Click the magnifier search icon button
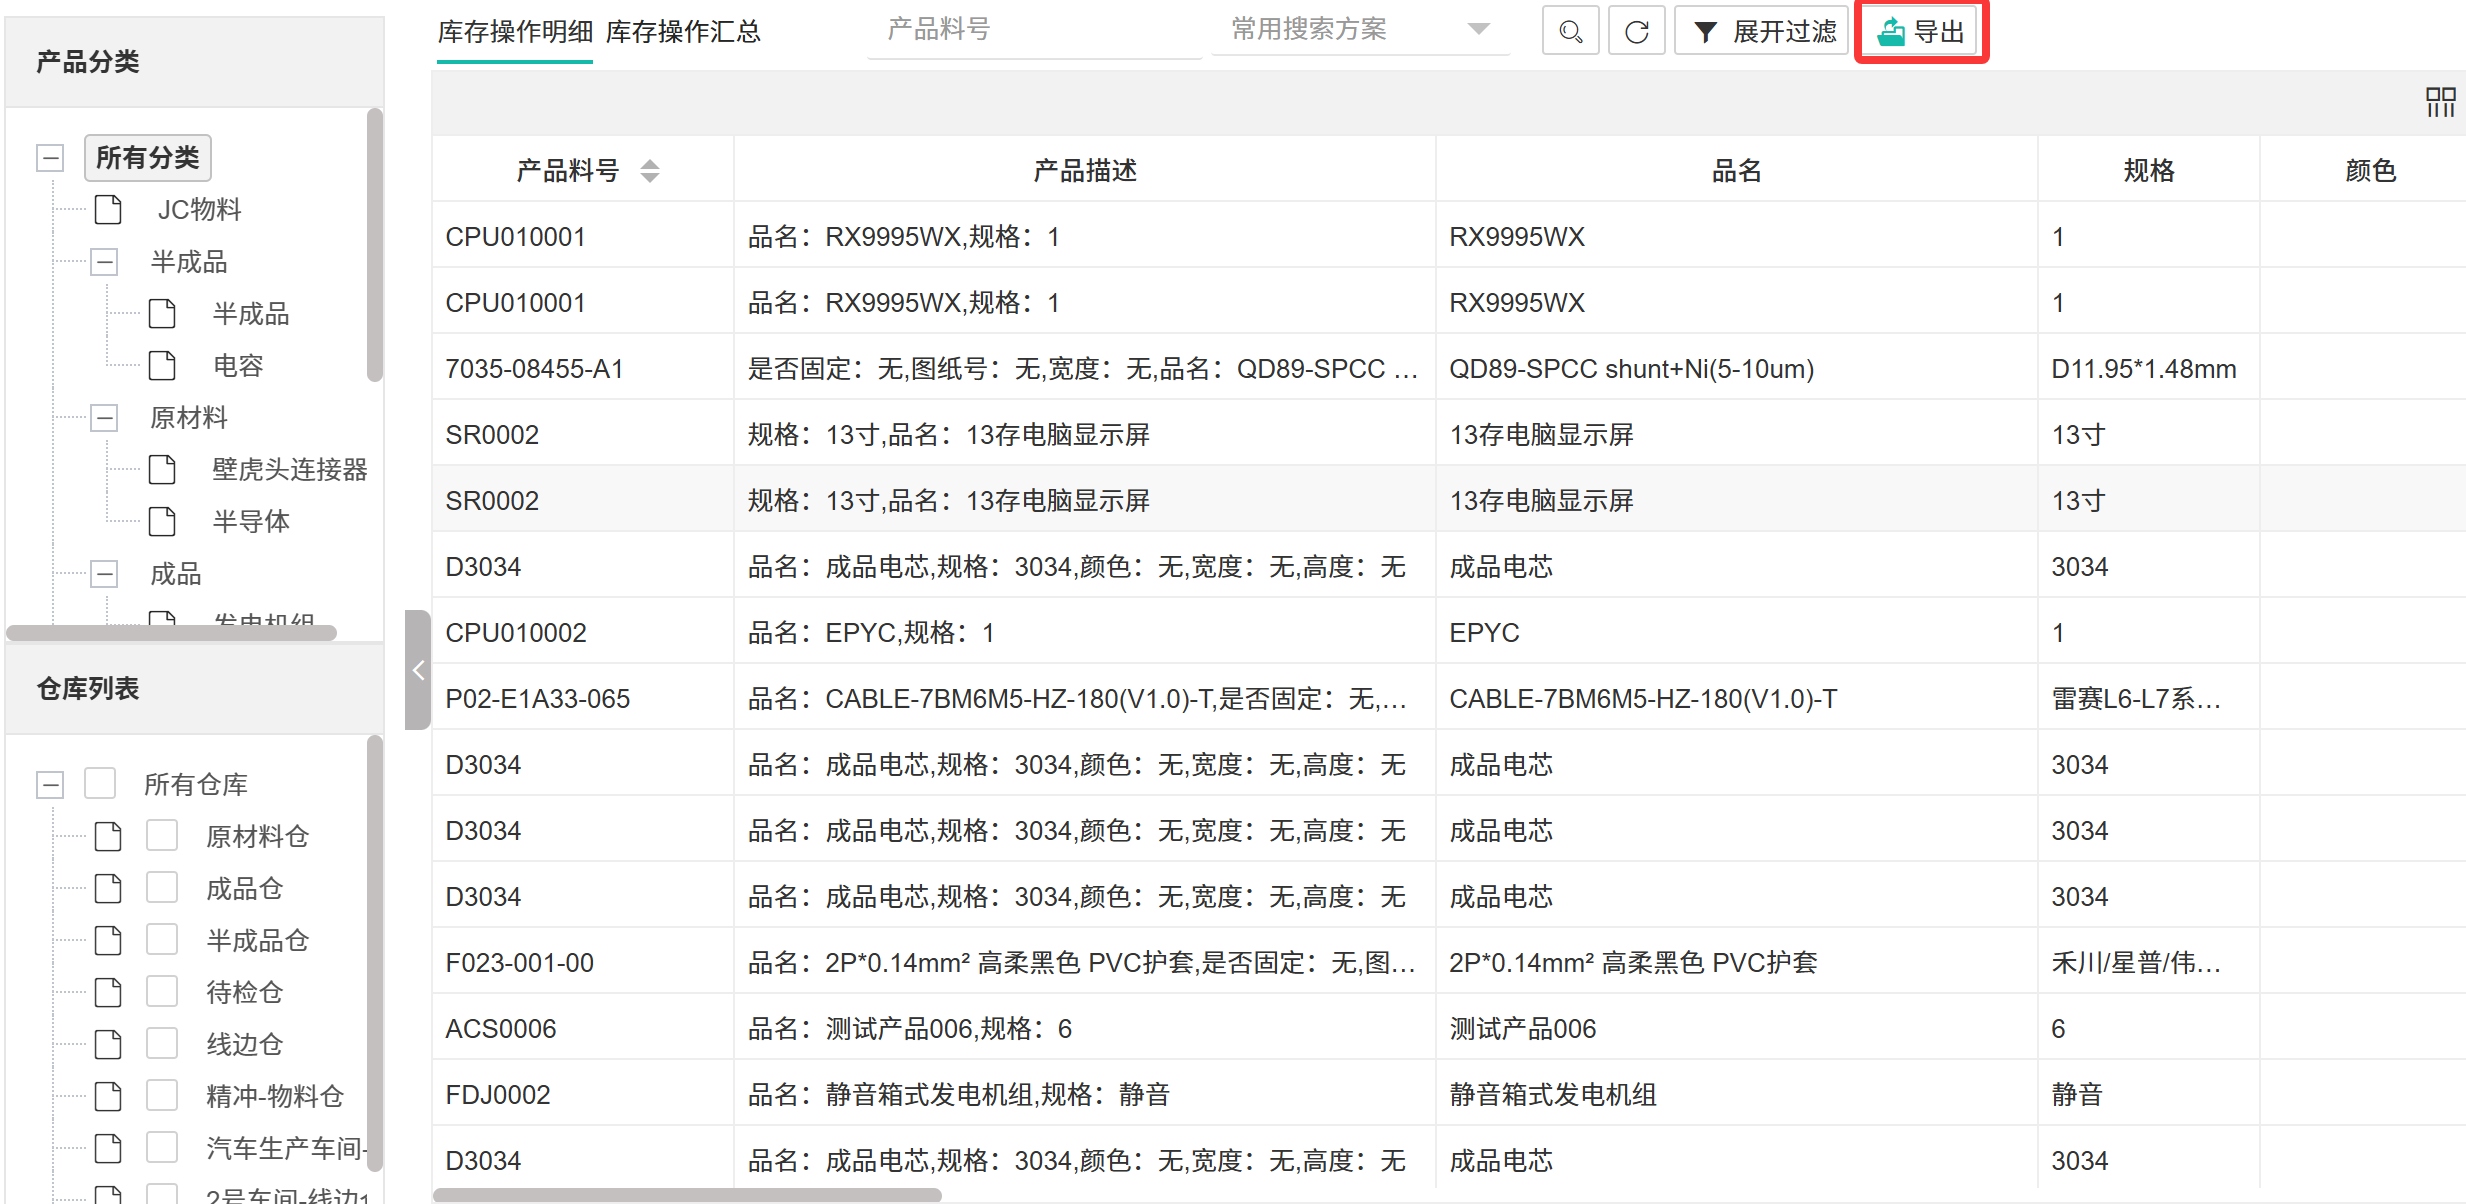Screen dimensions: 2466x1204 pyautogui.click(x=1570, y=32)
